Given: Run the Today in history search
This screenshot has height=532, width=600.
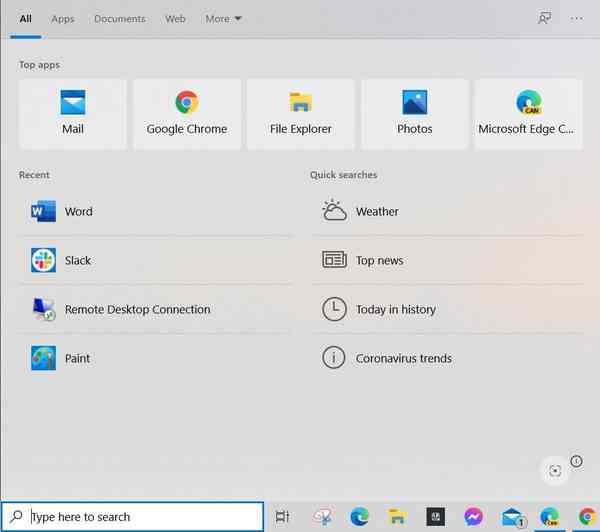Looking at the screenshot, I should click(x=447, y=309).
